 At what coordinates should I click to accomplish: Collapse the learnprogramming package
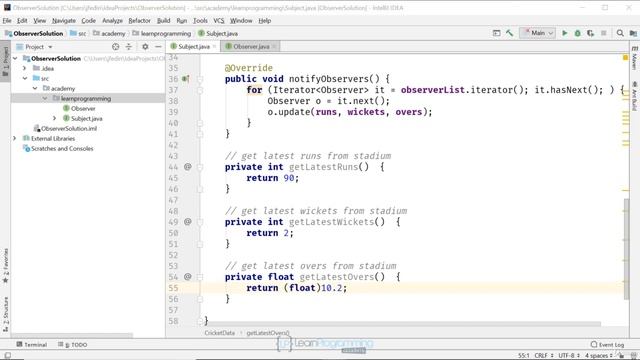44,98
